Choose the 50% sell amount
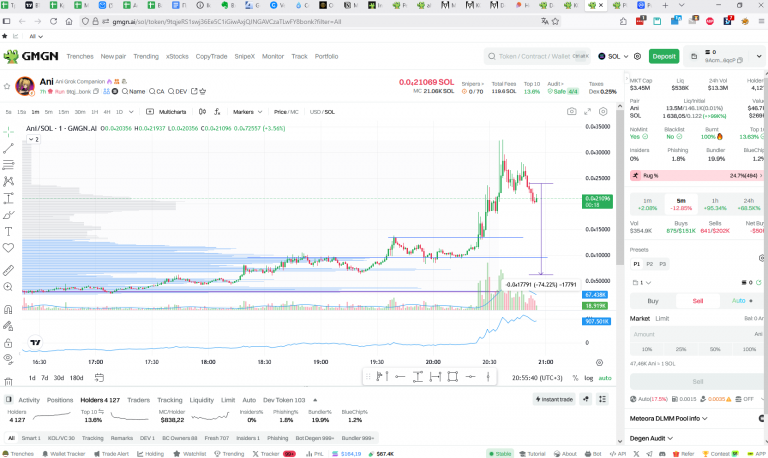The height and width of the screenshot is (458, 768). [715, 349]
